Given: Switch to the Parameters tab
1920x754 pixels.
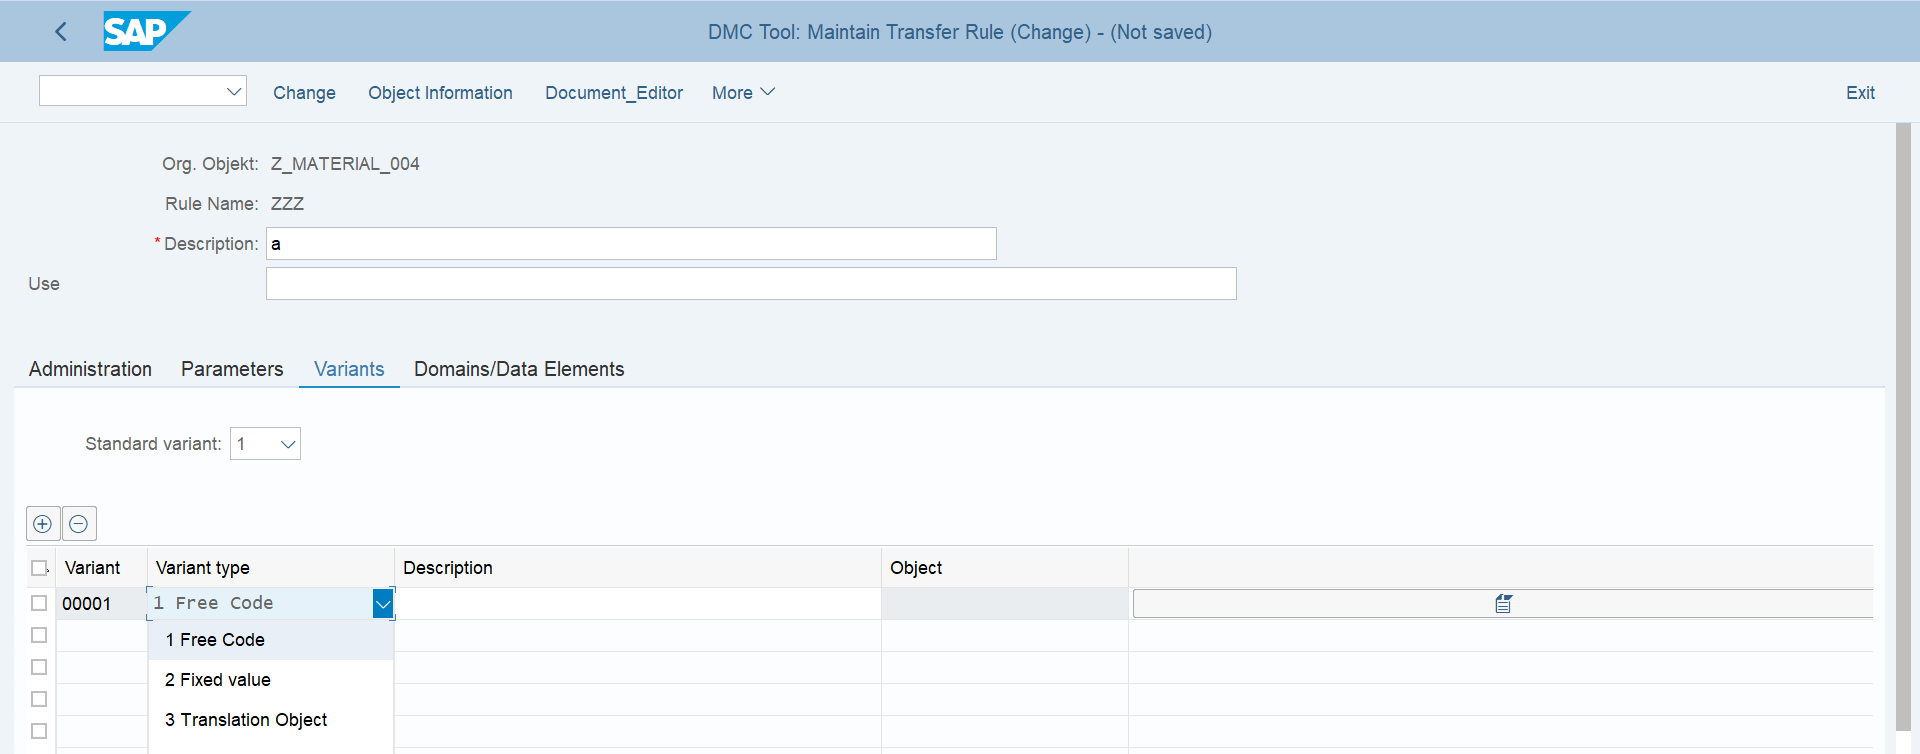Looking at the screenshot, I should (232, 369).
